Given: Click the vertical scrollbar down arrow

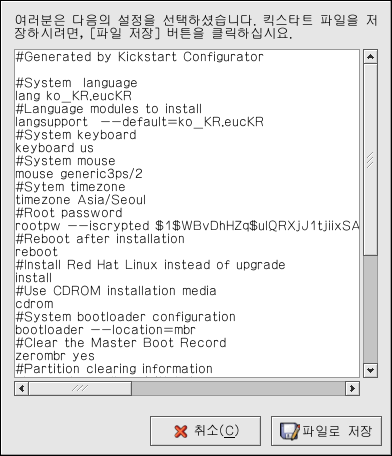Looking at the screenshot, I should coord(370,370).
